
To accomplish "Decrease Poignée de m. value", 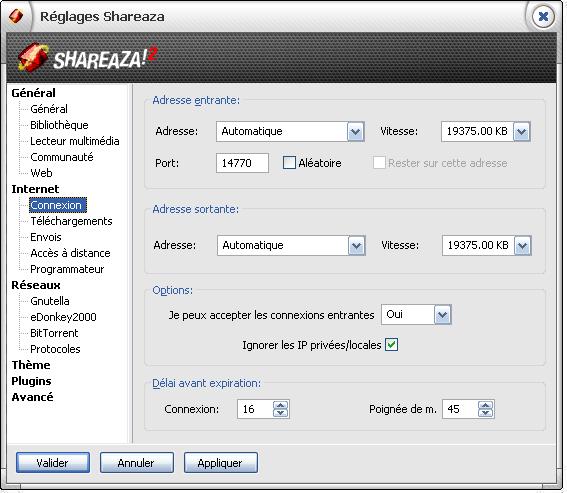I will [x=486, y=413].
